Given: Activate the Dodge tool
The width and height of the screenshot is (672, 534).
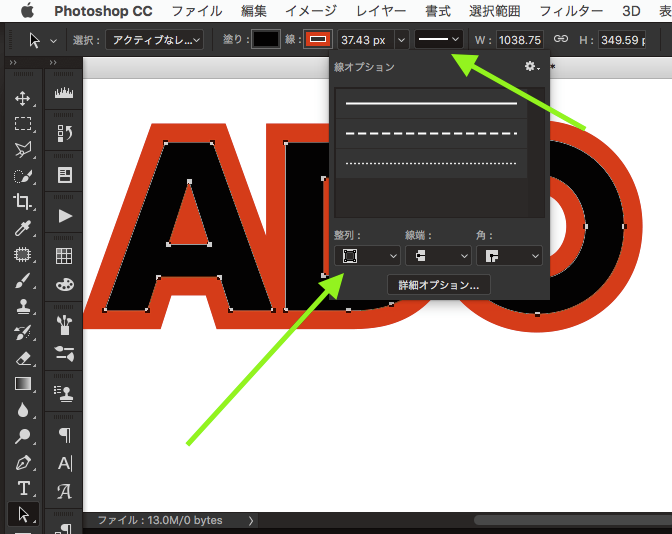Looking at the screenshot, I should click(23, 436).
